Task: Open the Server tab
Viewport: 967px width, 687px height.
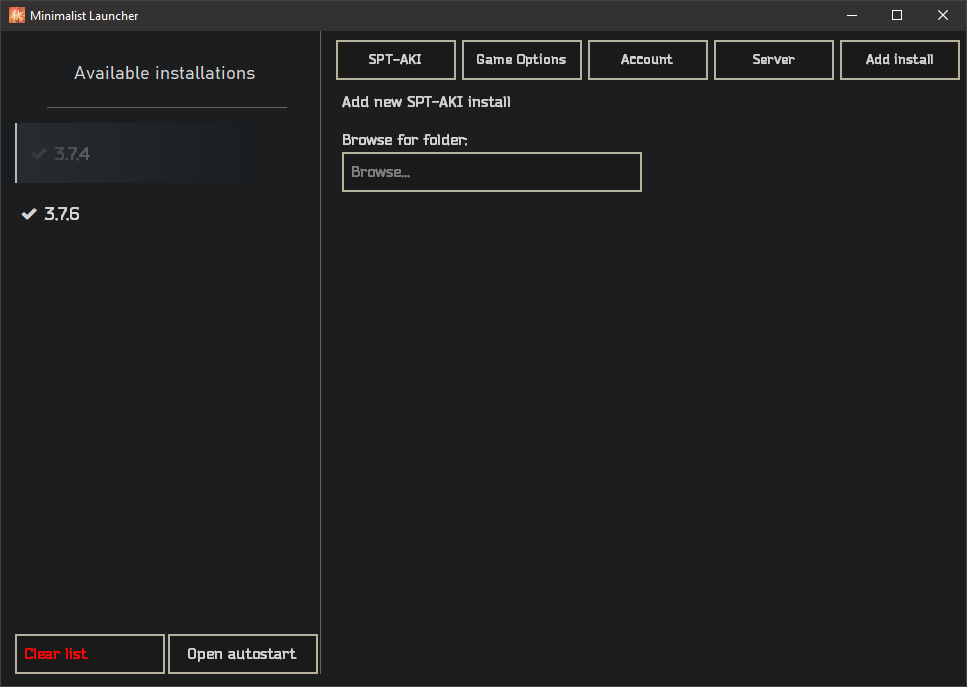Action: [x=773, y=59]
